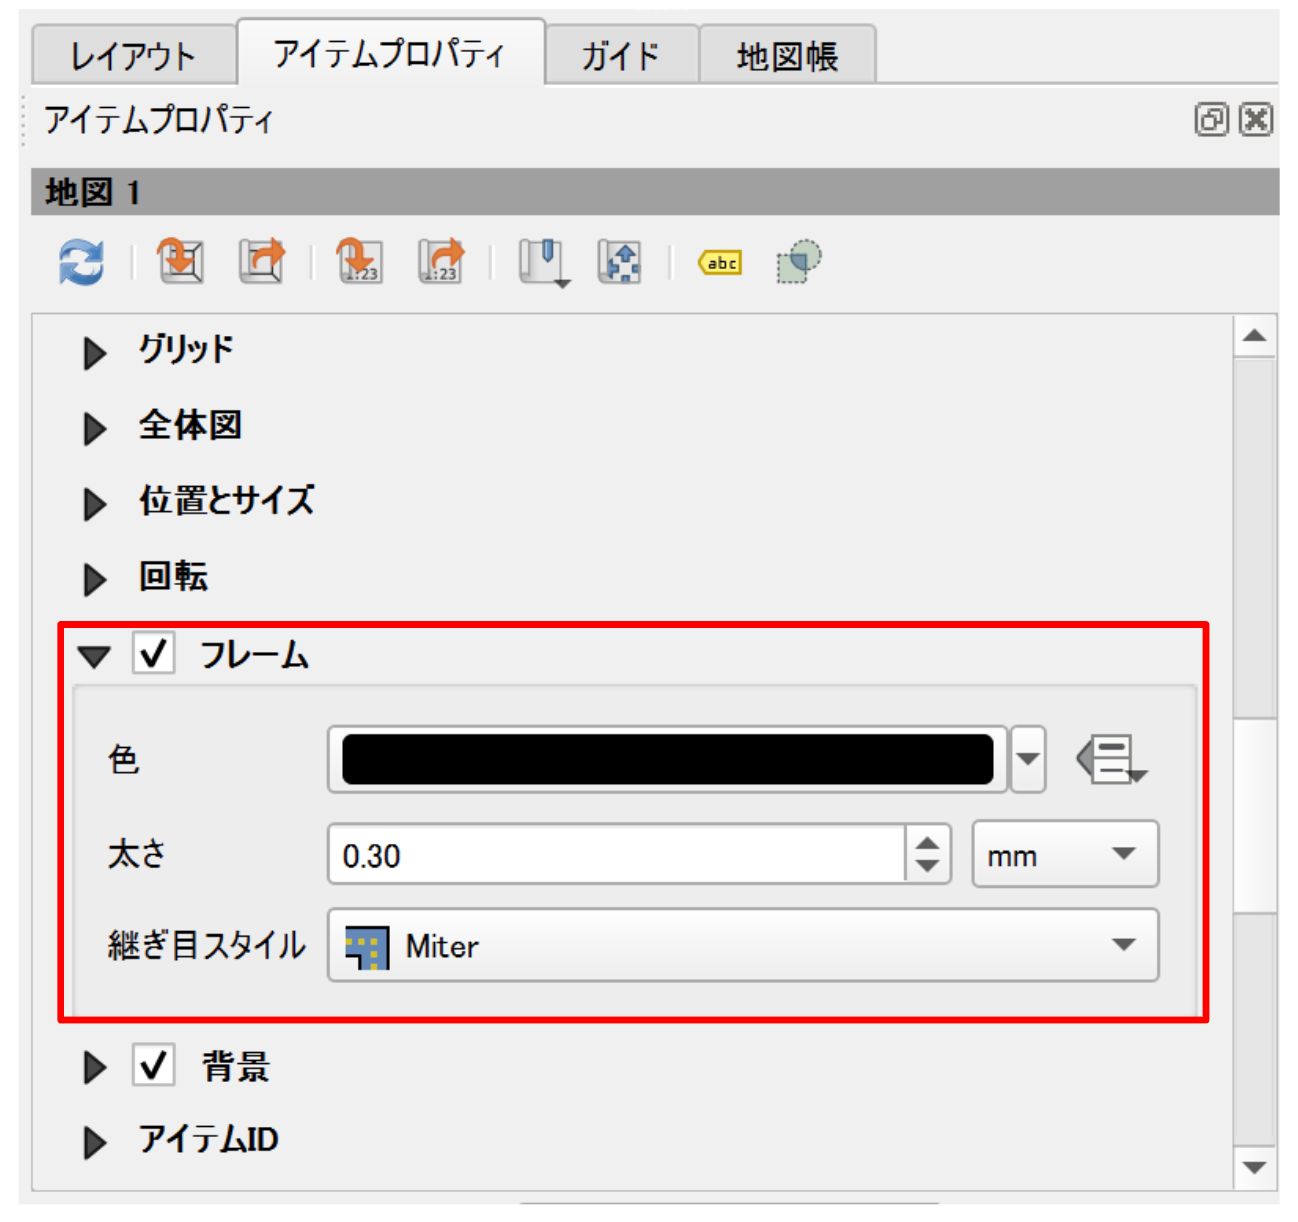Open the mm unit dropdown
Image resolution: width=1298 pixels, height=1222 pixels.
click(x=1065, y=854)
